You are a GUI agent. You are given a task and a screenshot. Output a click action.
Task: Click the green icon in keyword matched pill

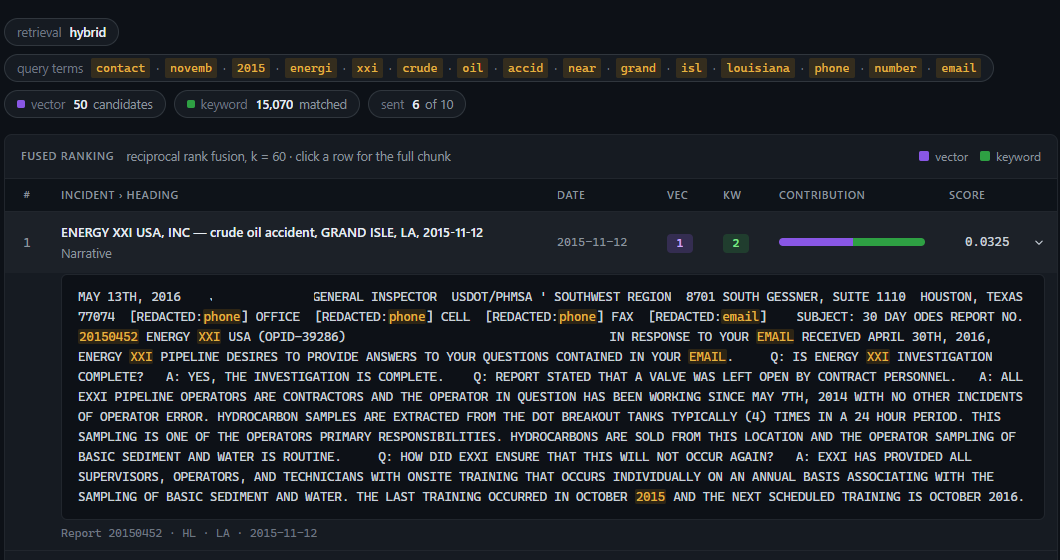[x=191, y=104]
